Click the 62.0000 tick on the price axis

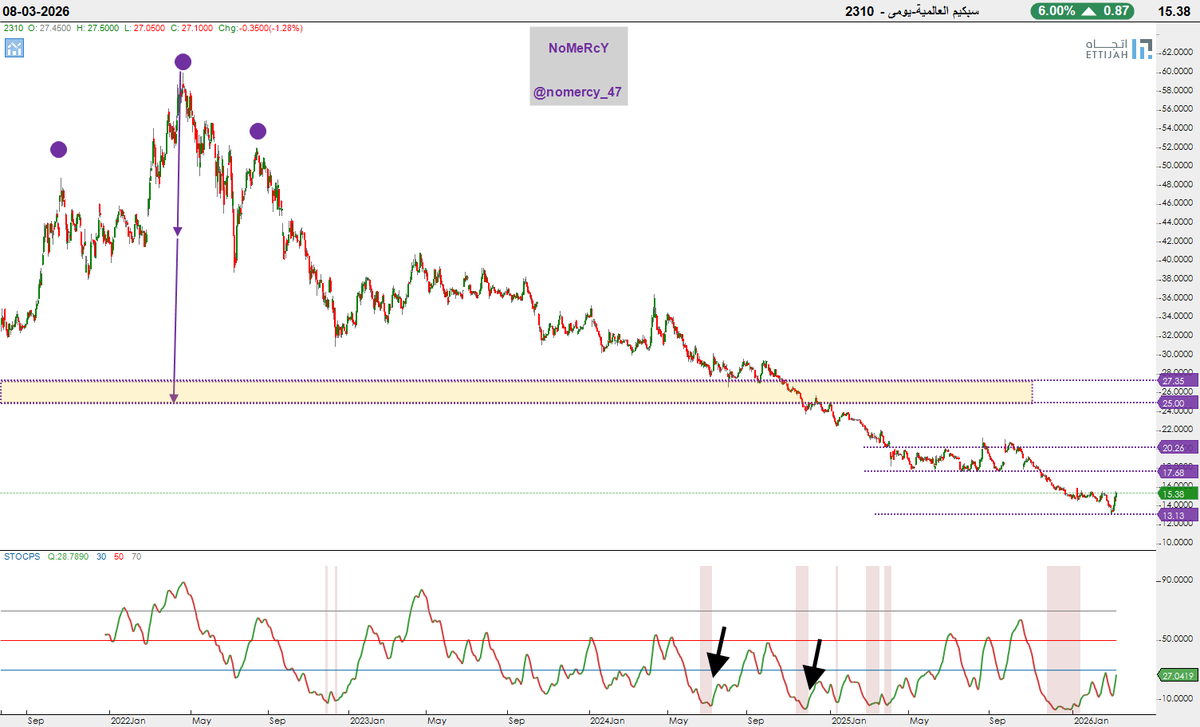click(x=1176, y=52)
